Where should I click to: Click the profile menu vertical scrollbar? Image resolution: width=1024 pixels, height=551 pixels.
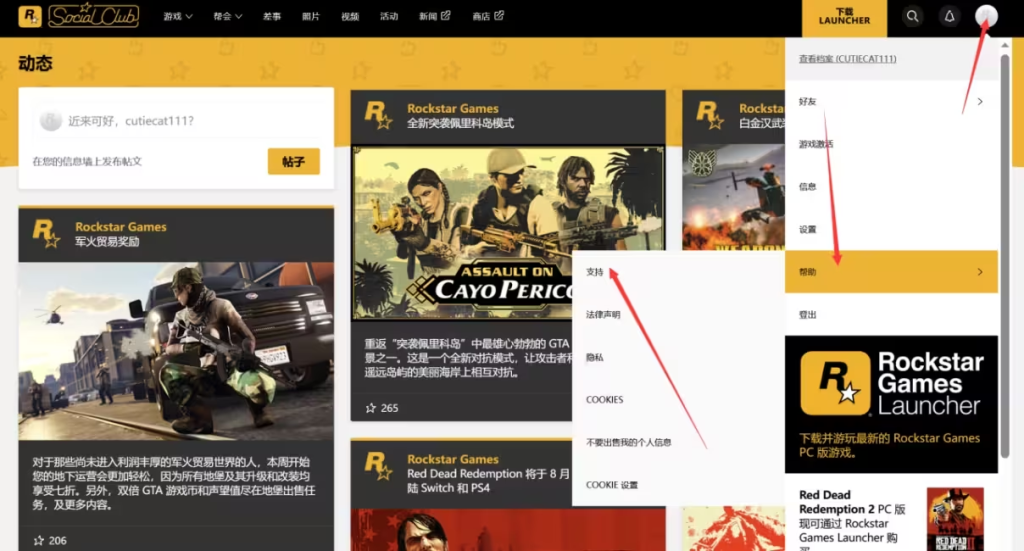tap(1004, 255)
